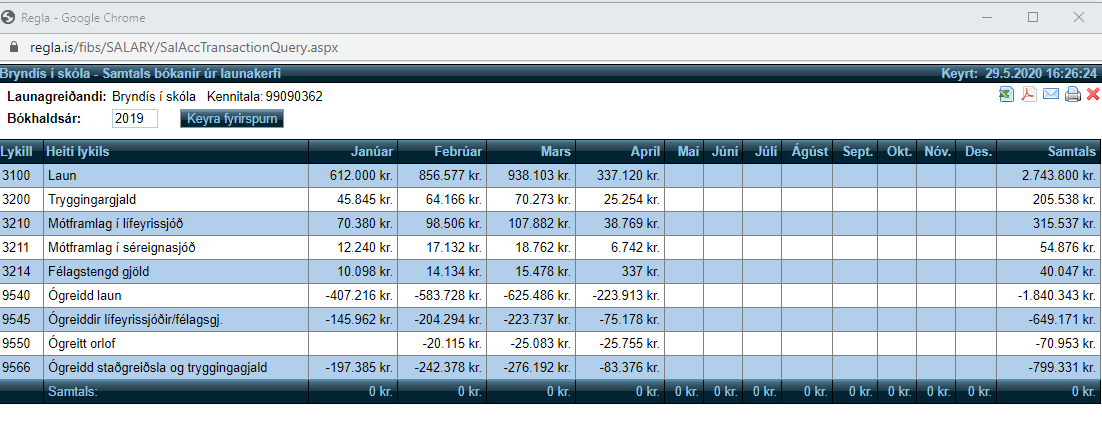Focus the Bókhaldsár year input field
The height and width of the screenshot is (434, 1102).
[135, 119]
